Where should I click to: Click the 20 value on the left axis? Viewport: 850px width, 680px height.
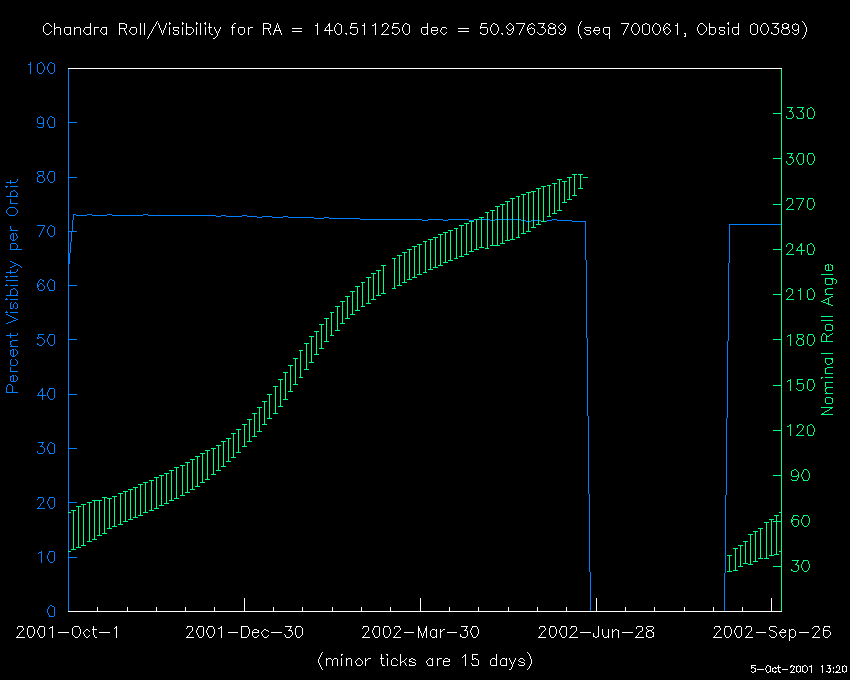47,503
